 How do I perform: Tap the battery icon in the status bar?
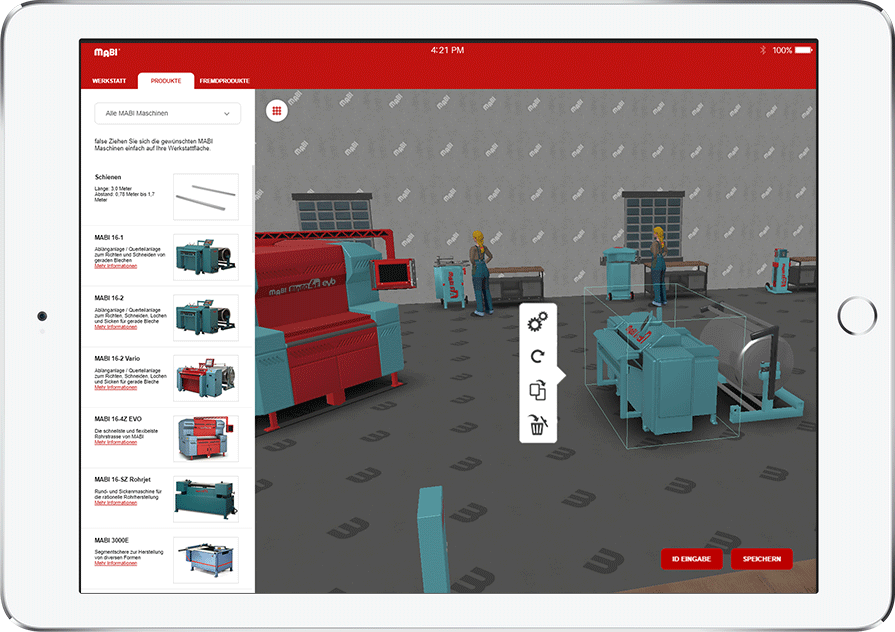click(804, 50)
